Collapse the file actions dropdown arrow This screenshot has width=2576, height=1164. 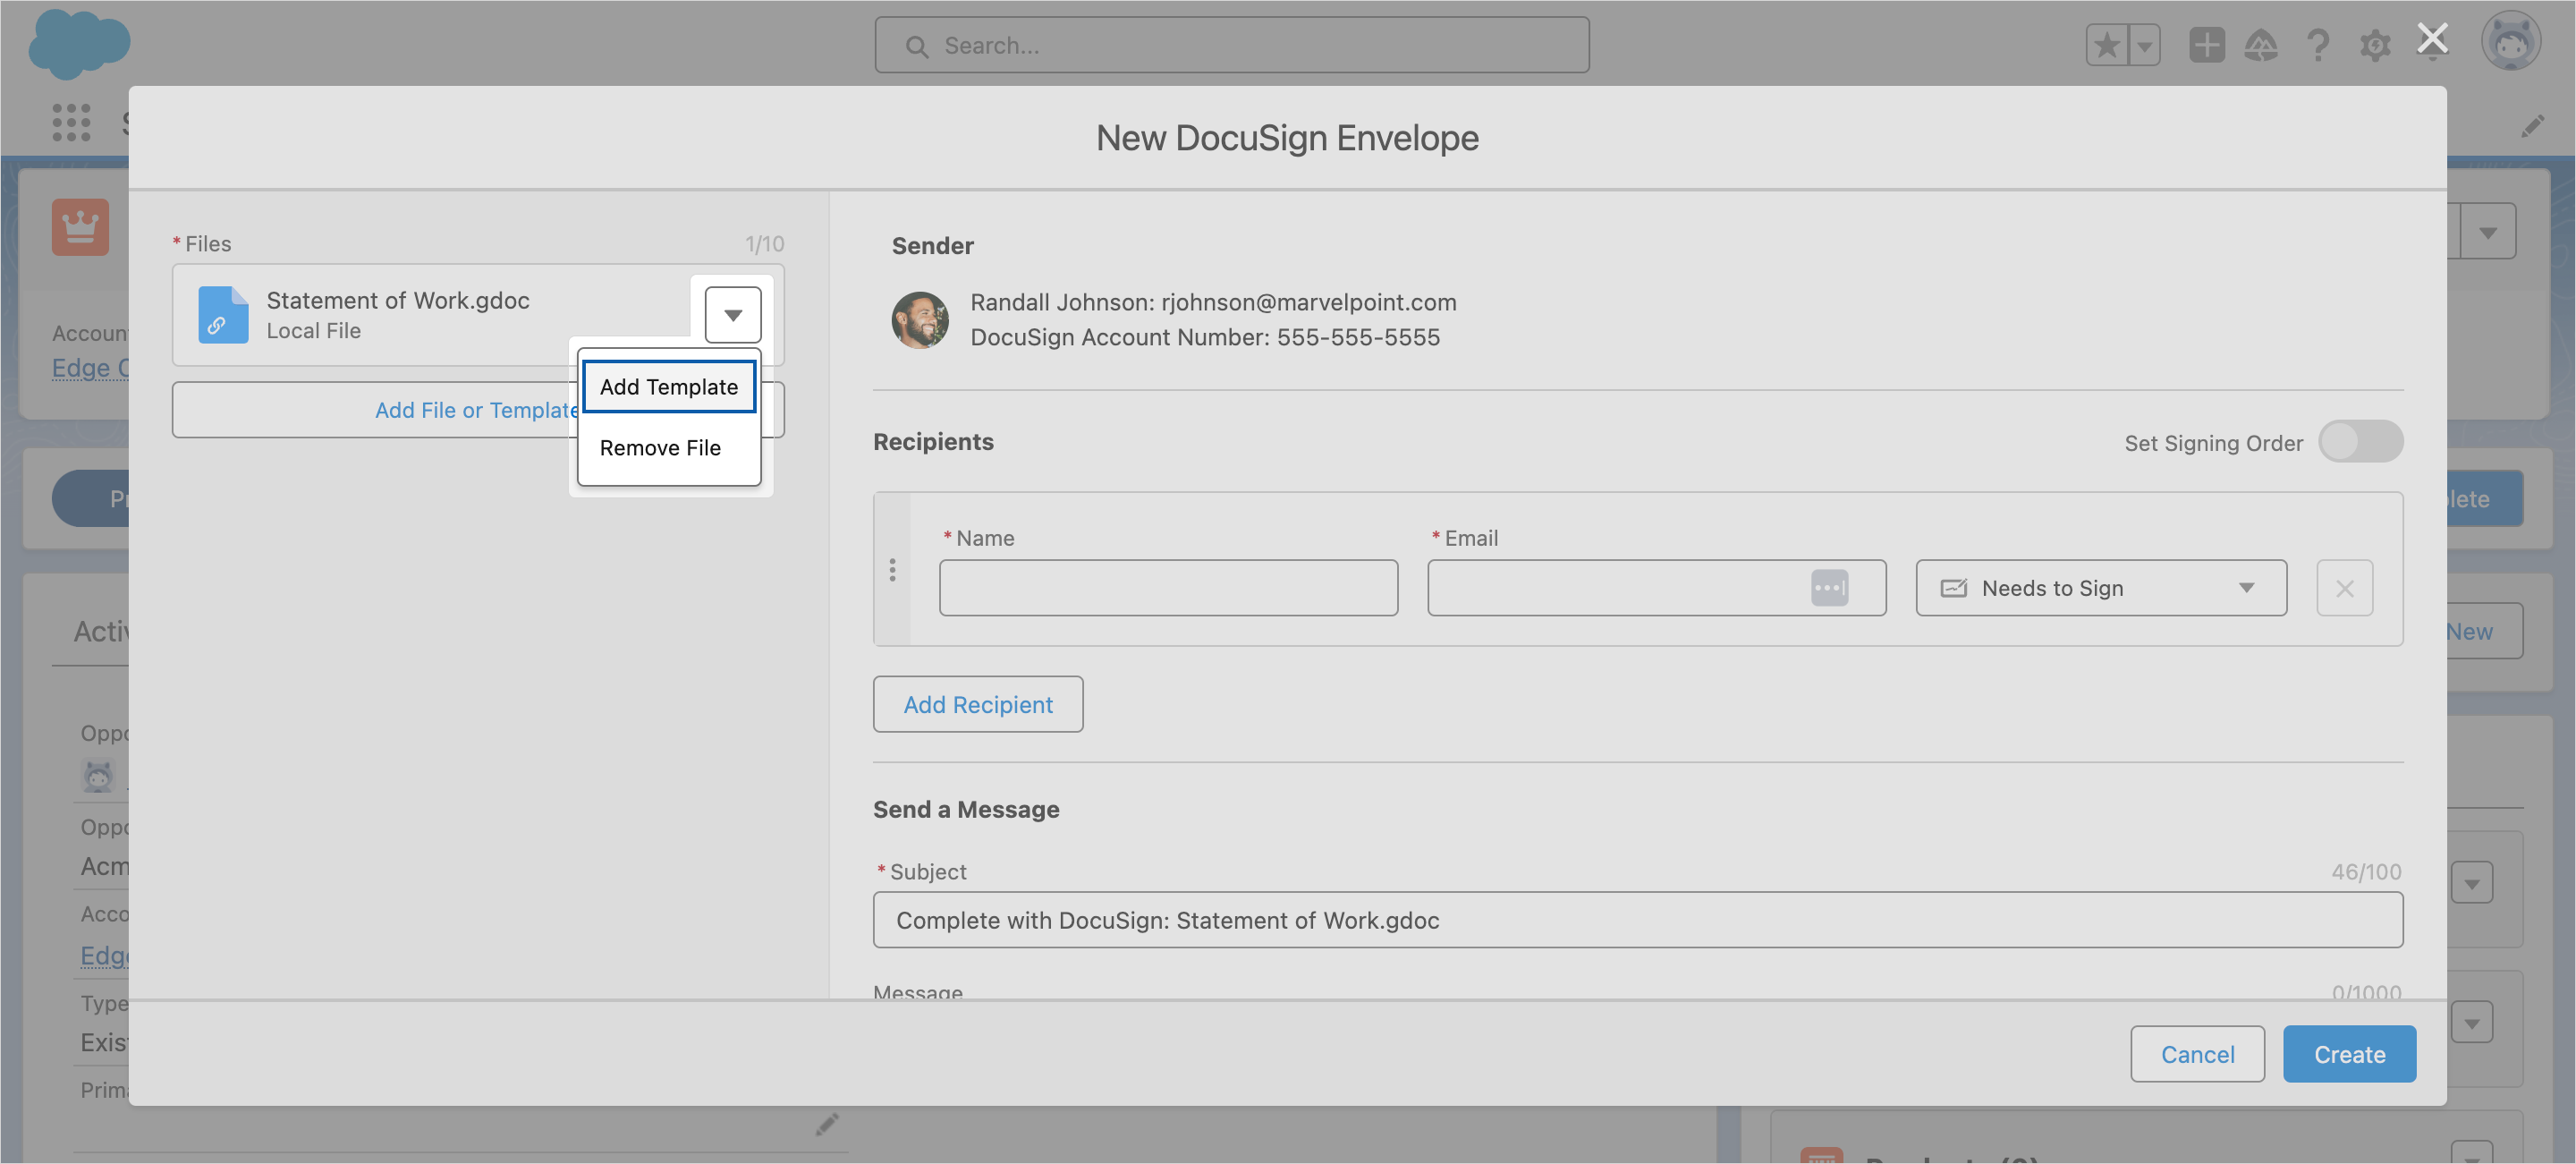coord(733,315)
